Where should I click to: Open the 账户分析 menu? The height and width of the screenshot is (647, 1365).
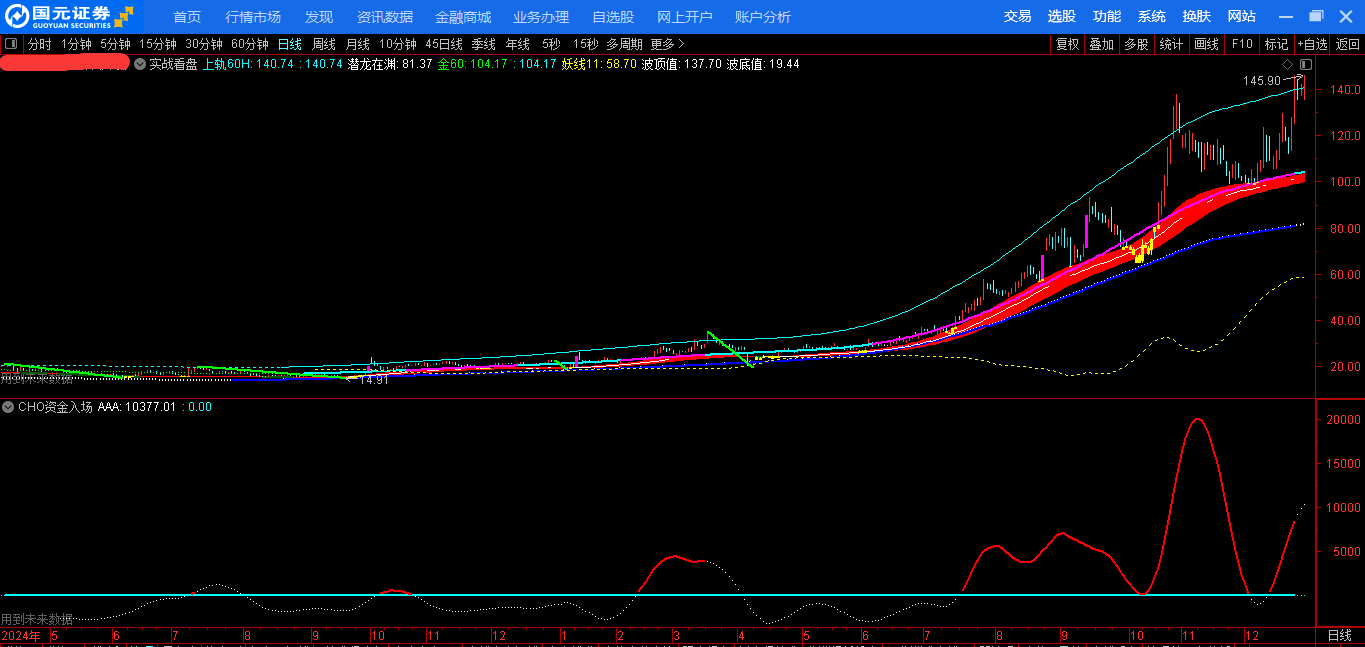pos(763,17)
